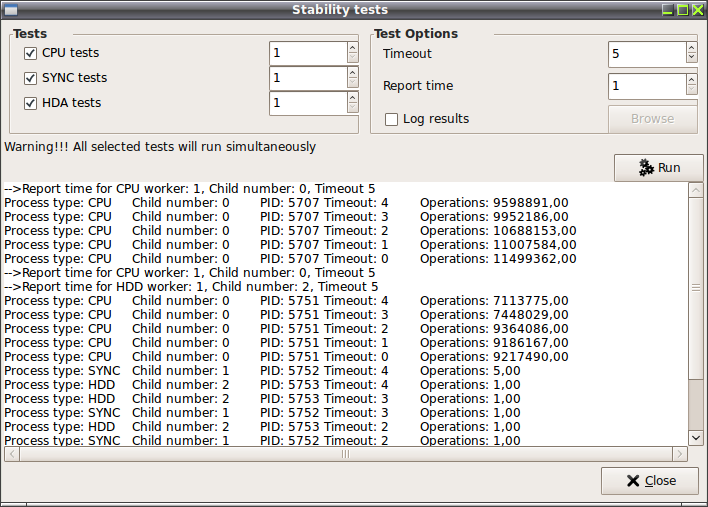The height and width of the screenshot is (507, 708).
Task: Click the gears icon on Run button
Action: 646,167
